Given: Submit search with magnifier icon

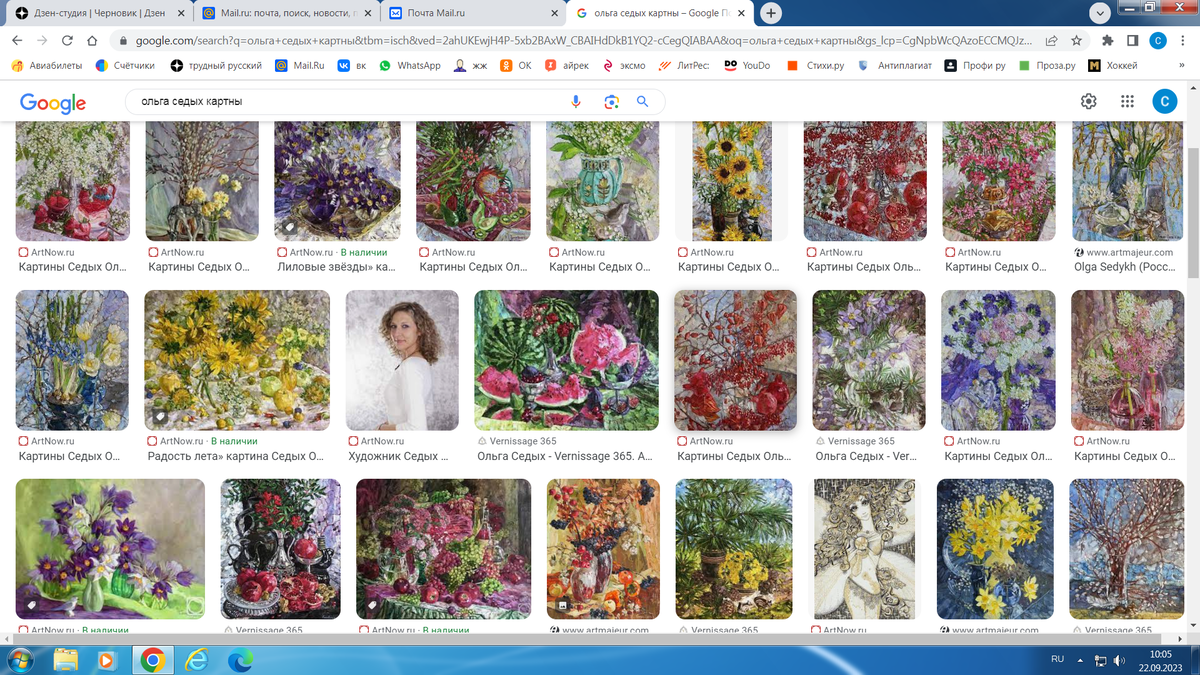Looking at the screenshot, I should click(x=643, y=102).
